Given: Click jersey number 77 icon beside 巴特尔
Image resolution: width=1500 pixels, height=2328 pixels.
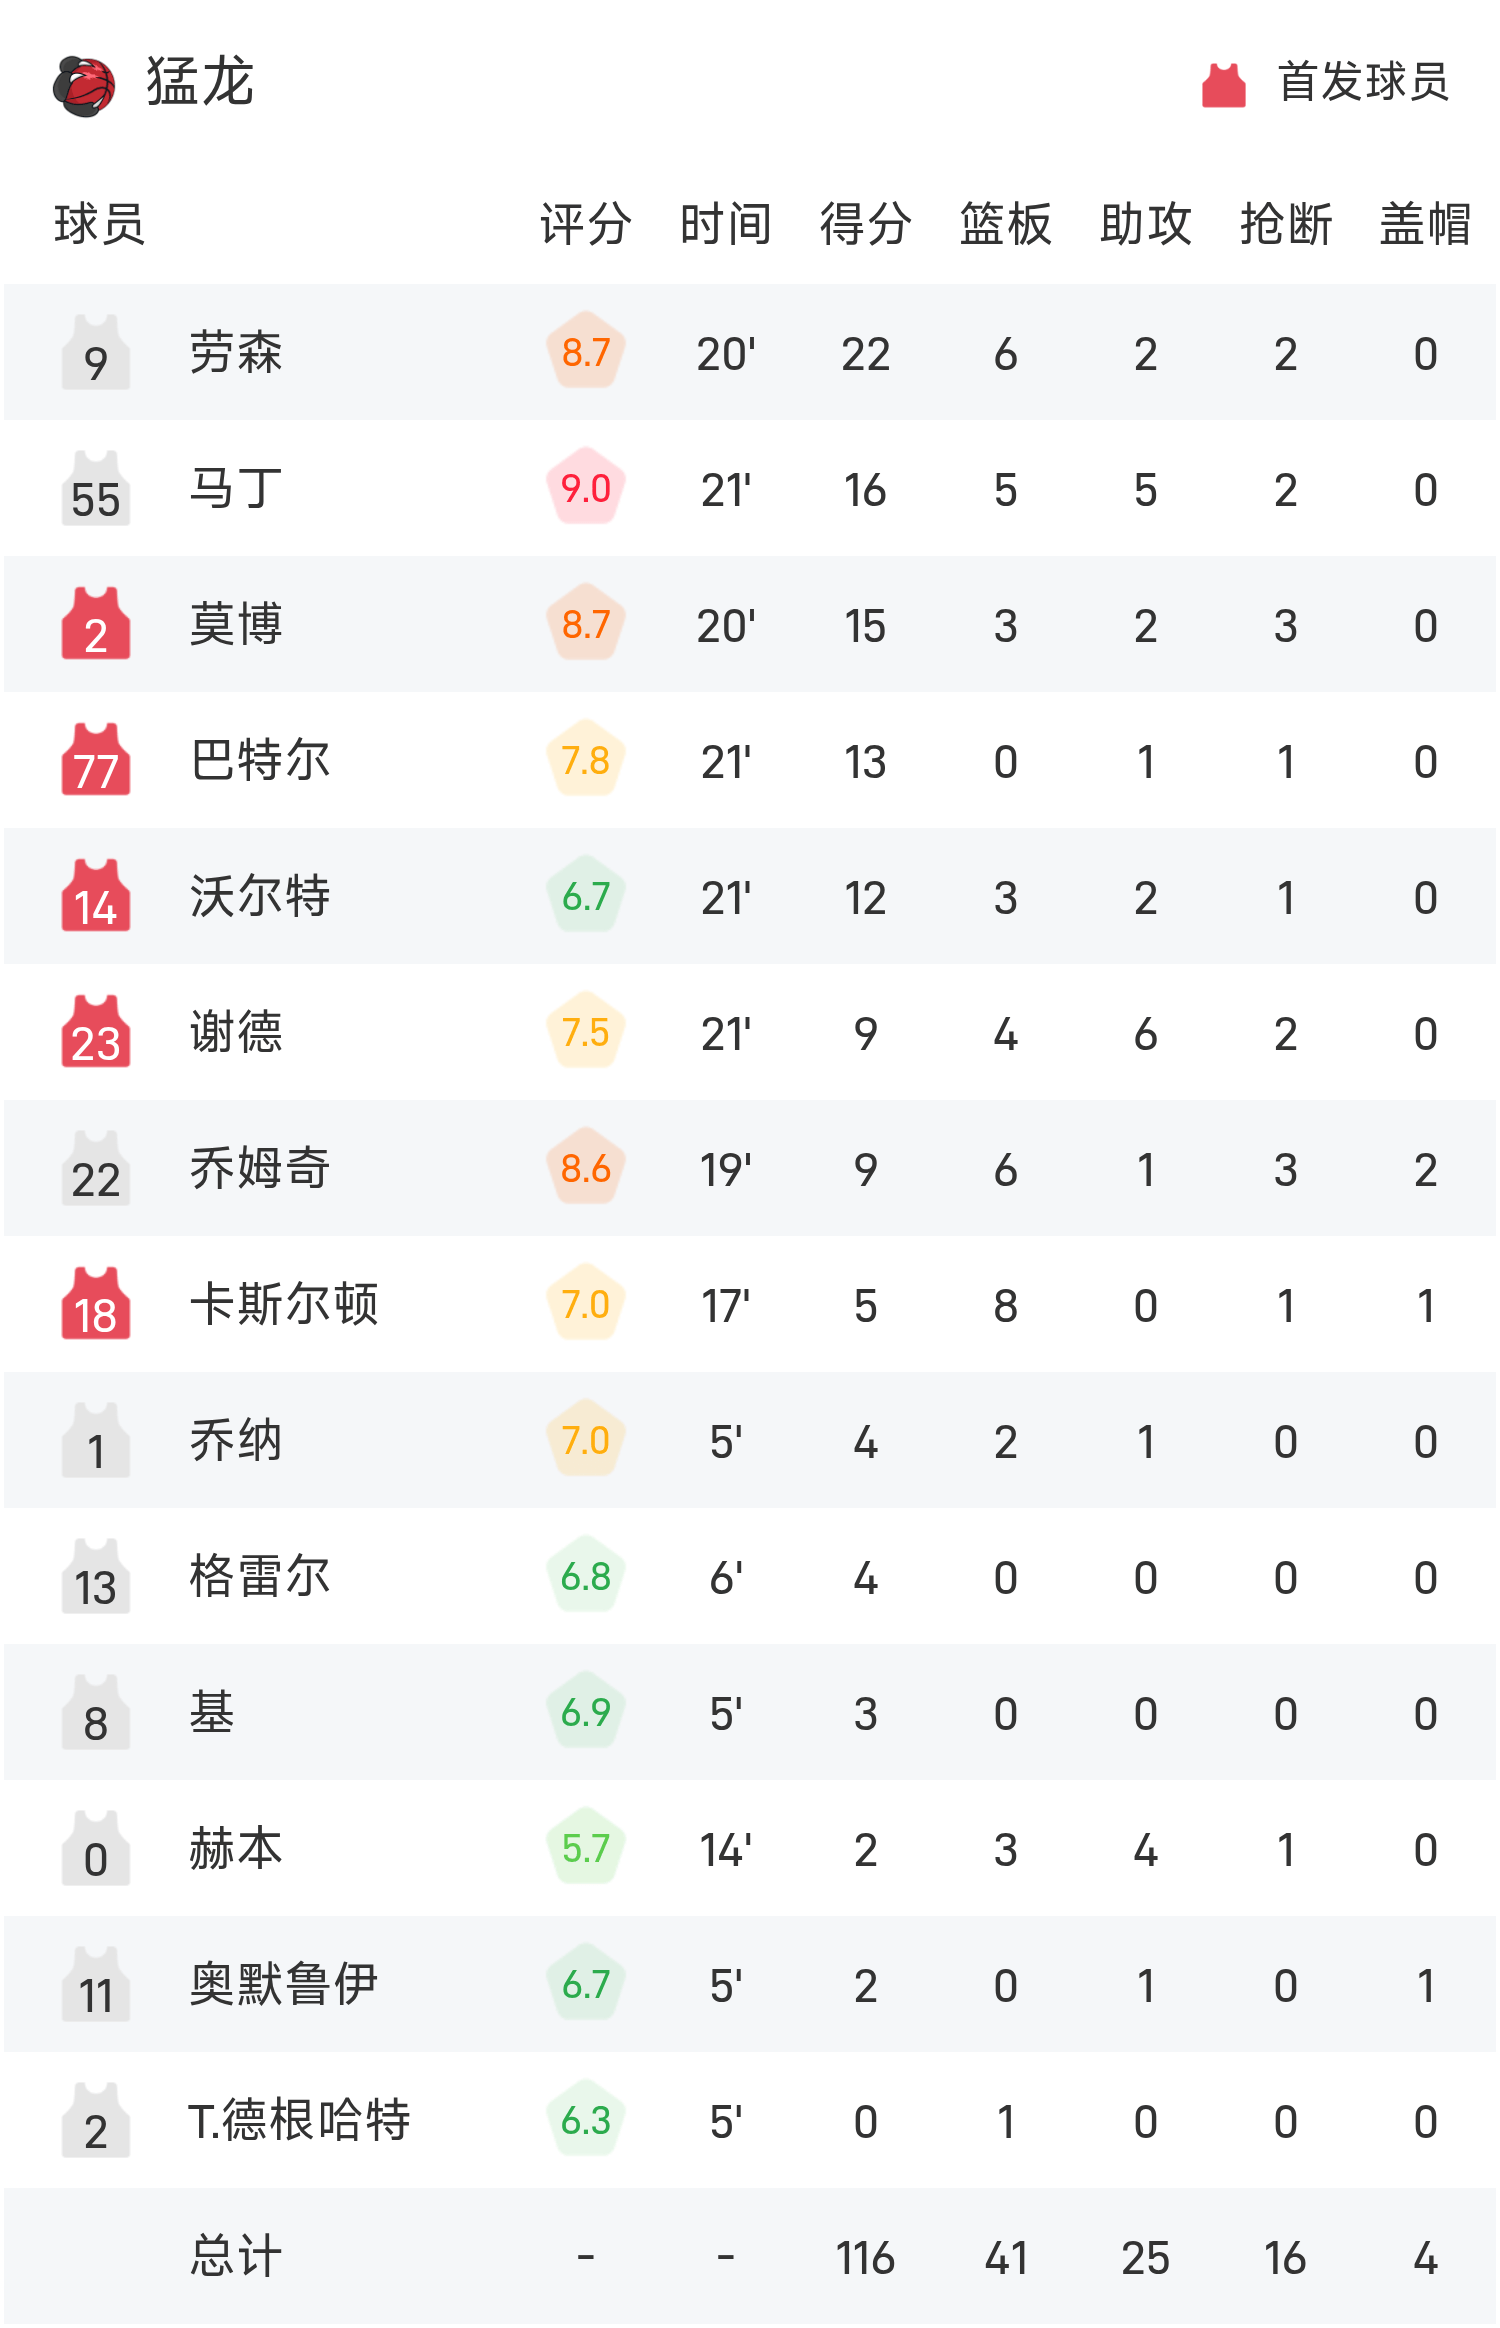Looking at the screenshot, I should point(96,760).
